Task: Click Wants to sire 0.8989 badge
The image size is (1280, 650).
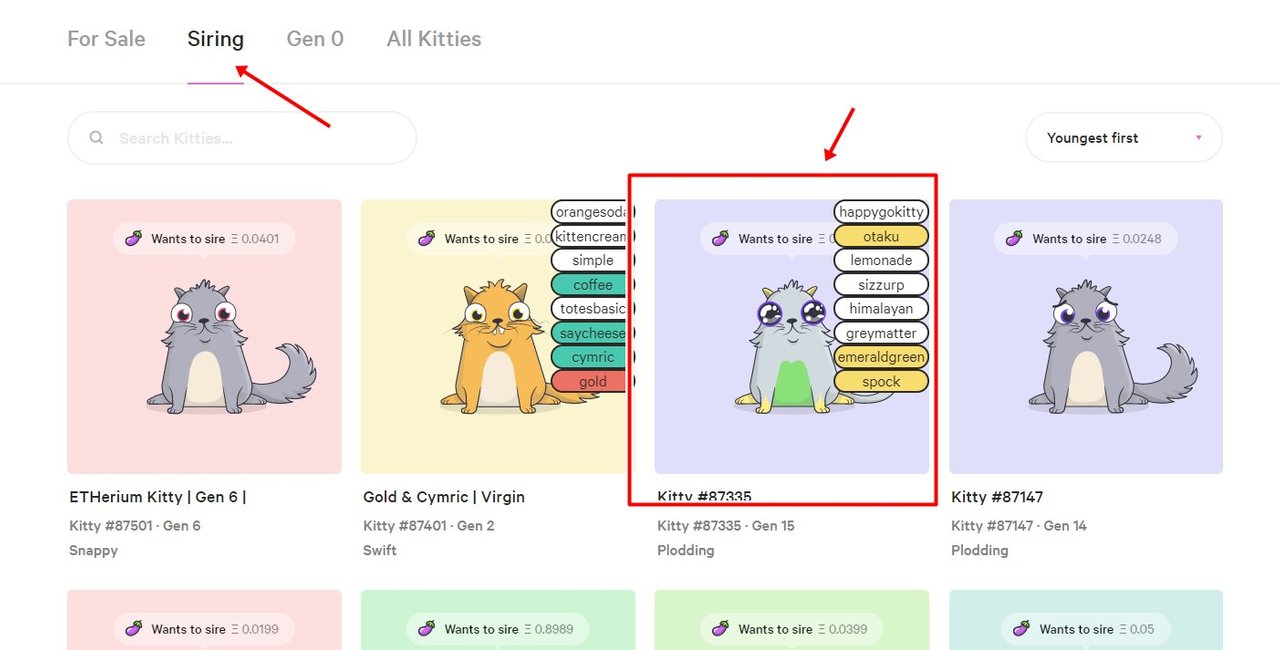Action: coord(497,629)
